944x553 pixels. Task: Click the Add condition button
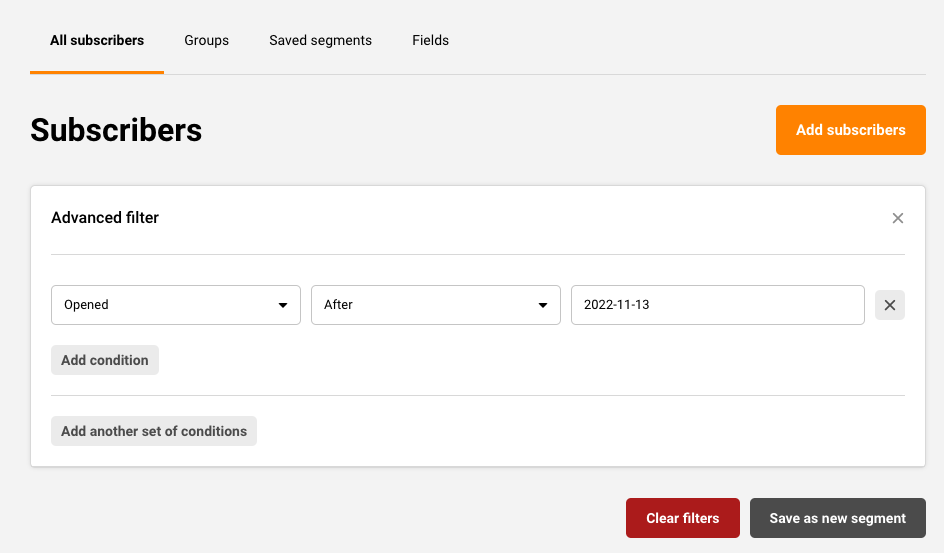click(x=105, y=360)
